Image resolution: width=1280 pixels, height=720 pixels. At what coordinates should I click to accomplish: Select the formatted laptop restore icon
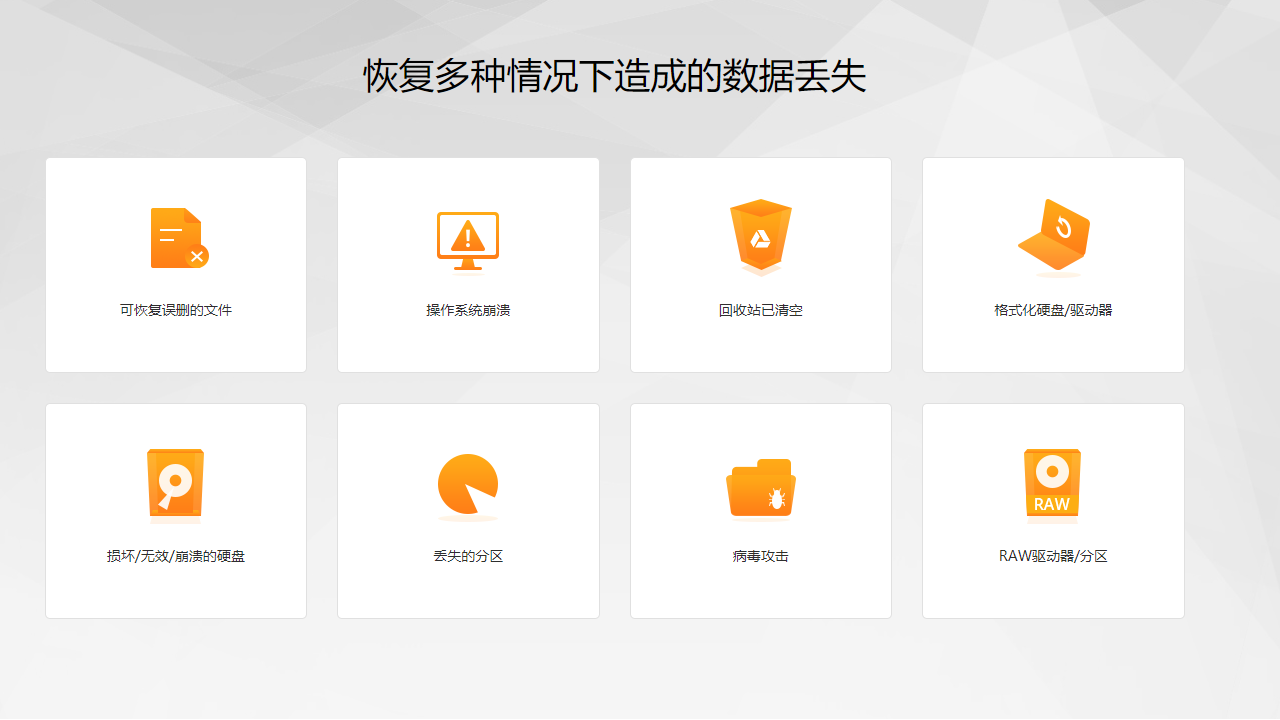(x=1052, y=238)
